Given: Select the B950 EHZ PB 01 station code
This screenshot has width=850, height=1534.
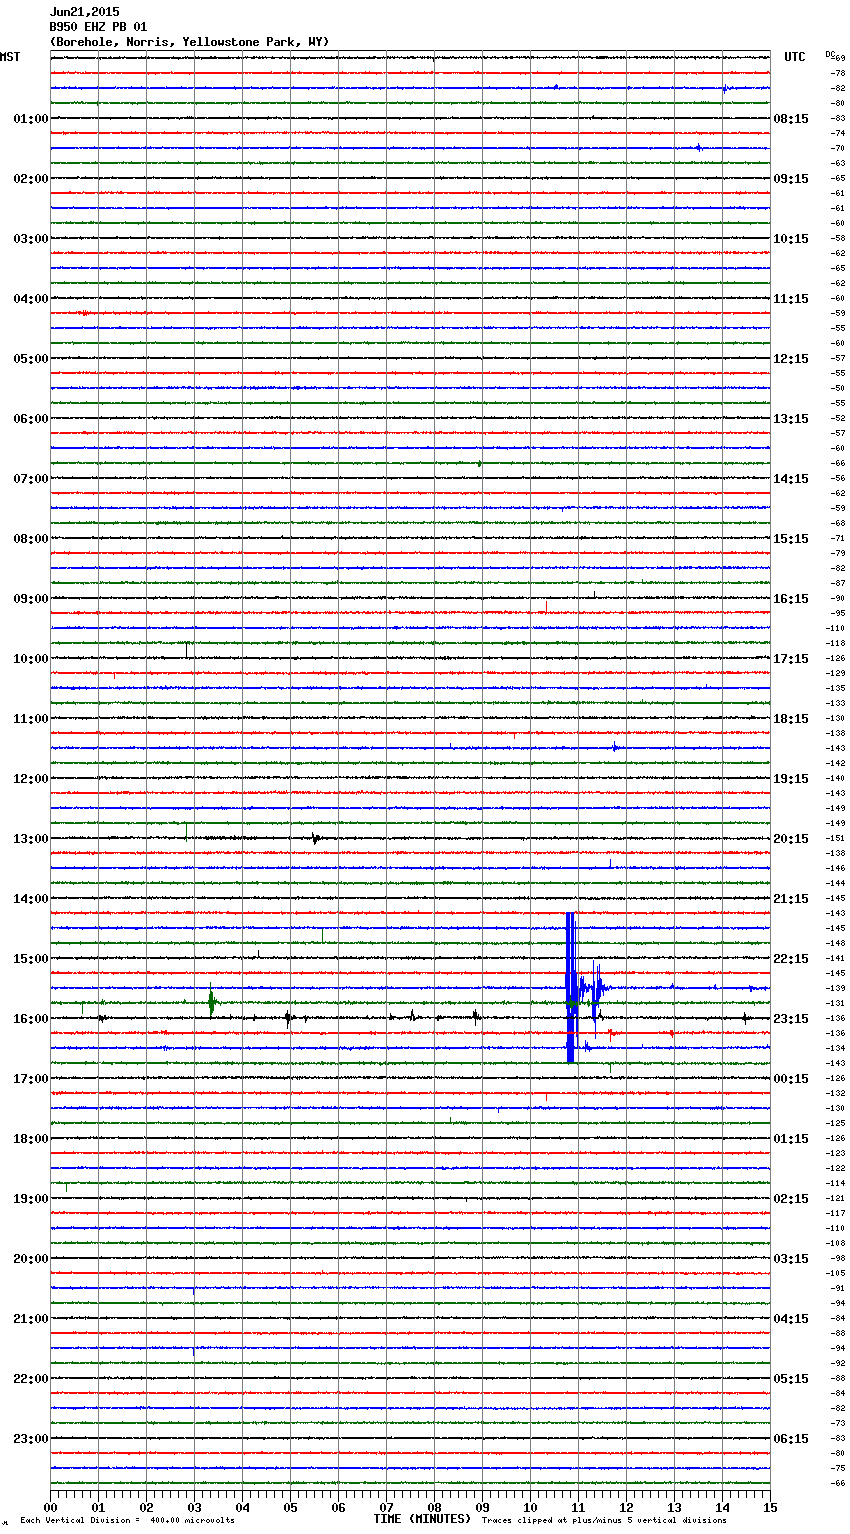Looking at the screenshot, I should click(x=98, y=27).
